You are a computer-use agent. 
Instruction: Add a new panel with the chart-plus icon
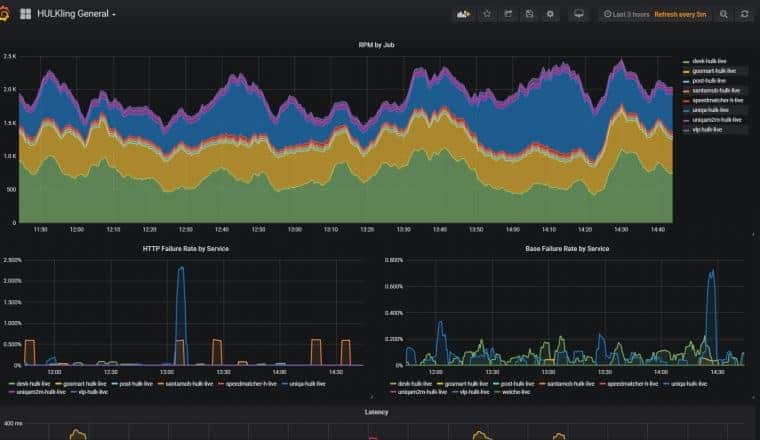point(463,15)
